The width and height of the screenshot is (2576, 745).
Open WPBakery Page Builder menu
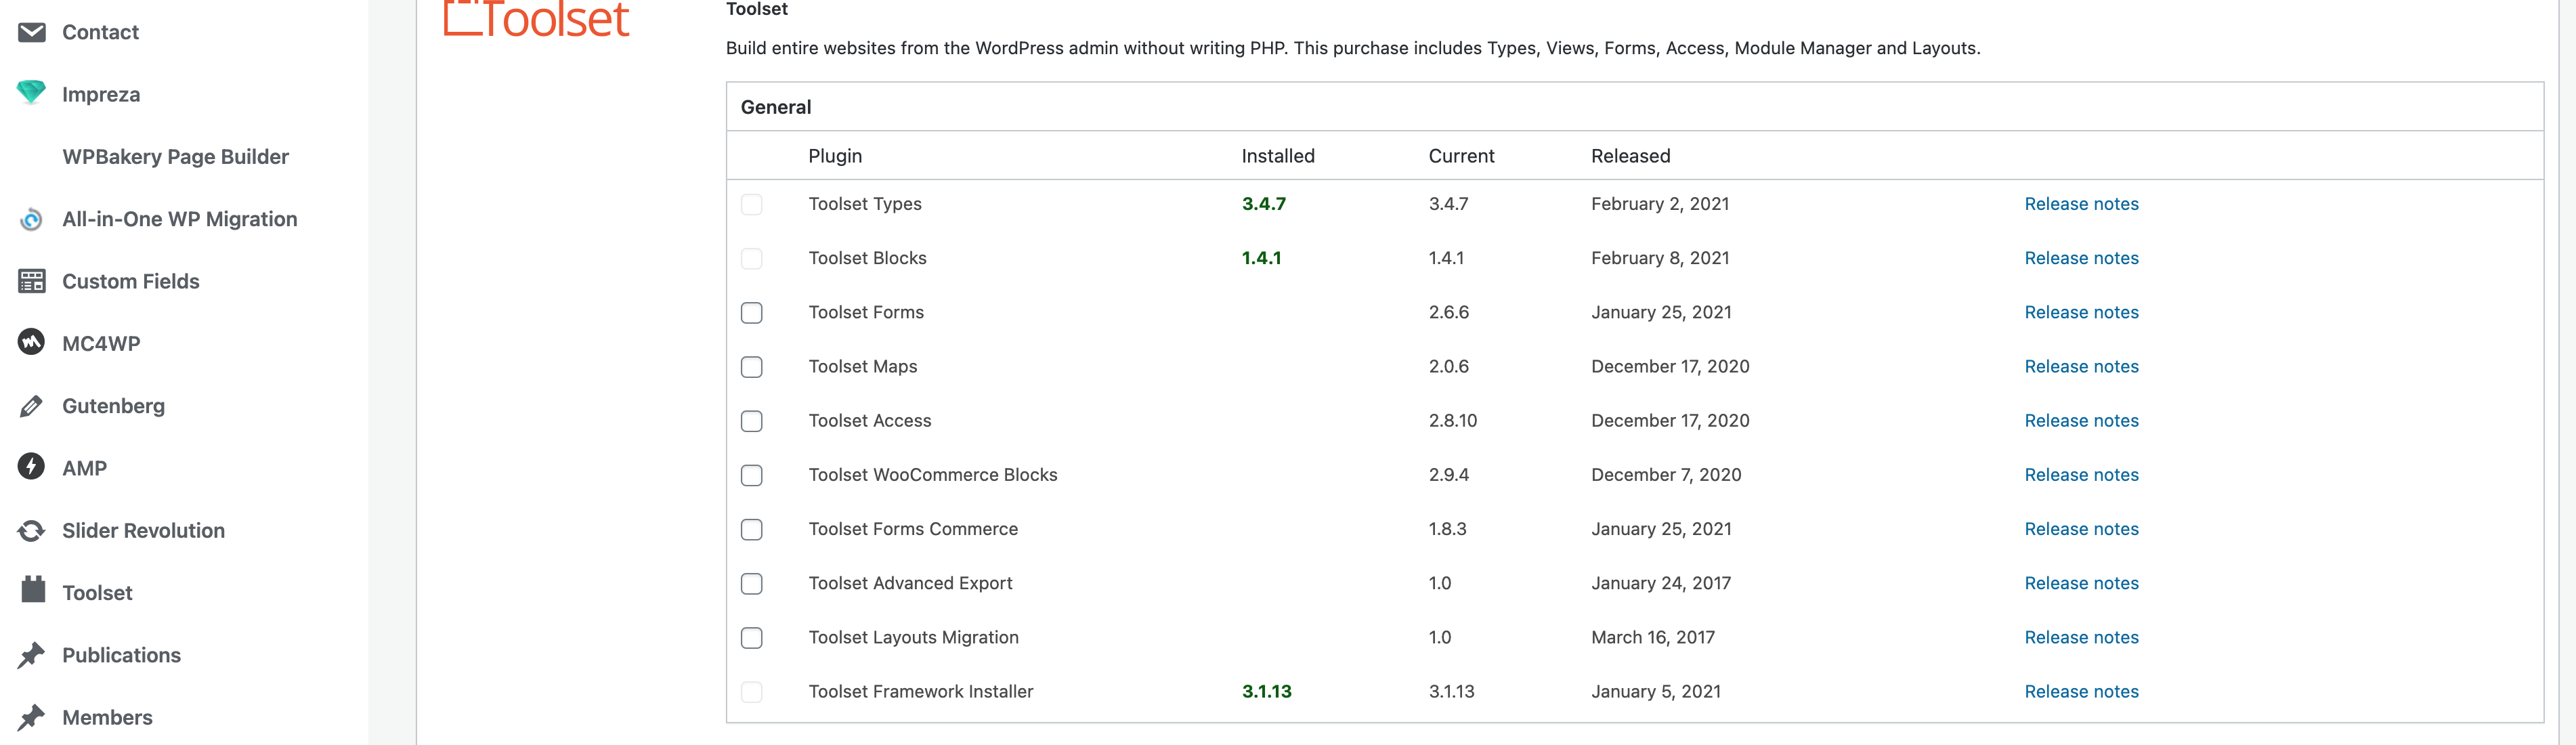pyautogui.click(x=175, y=157)
